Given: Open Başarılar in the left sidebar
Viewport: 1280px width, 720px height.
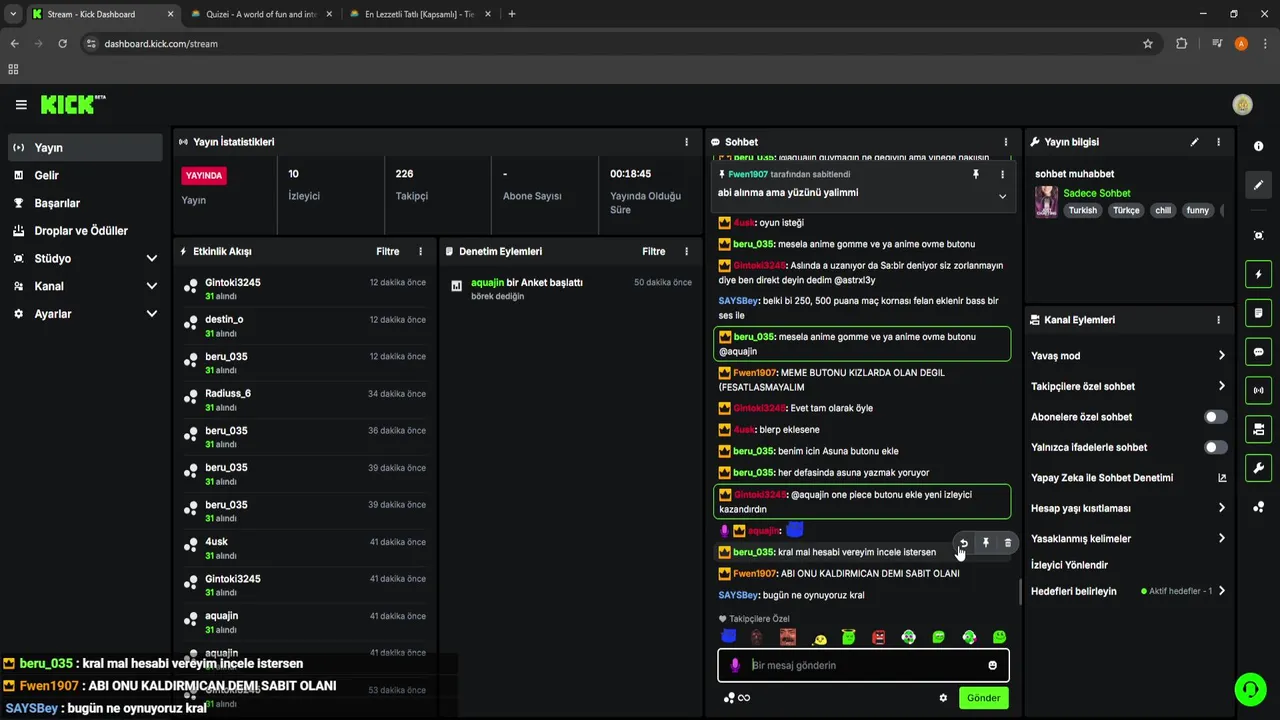Looking at the screenshot, I should click(85, 203).
